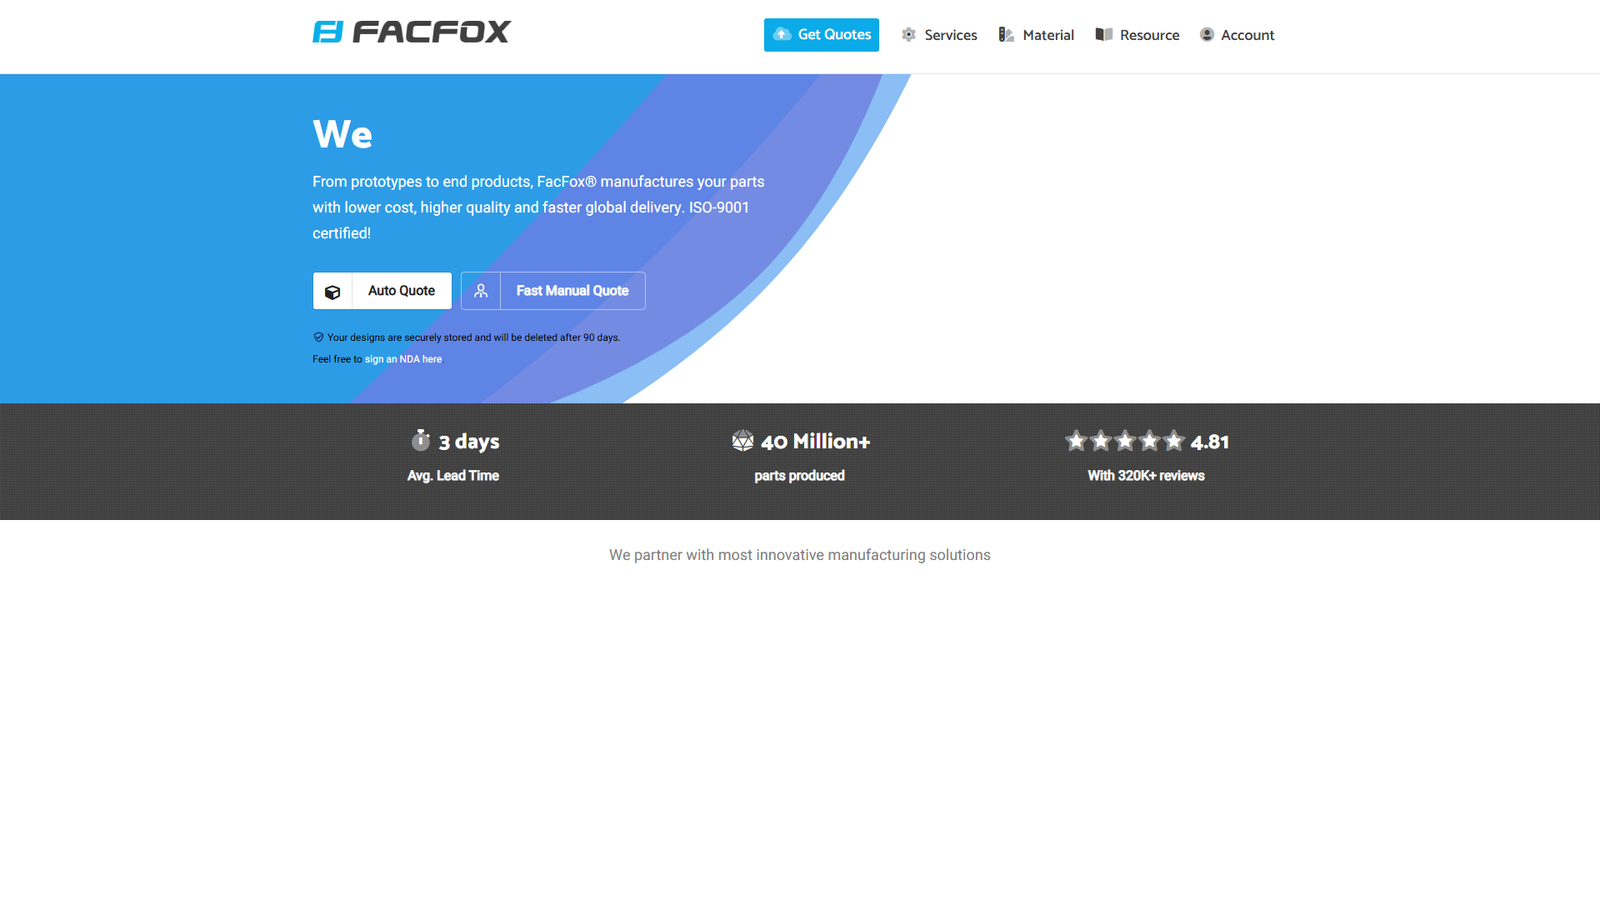The width and height of the screenshot is (1600, 900).
Task: Open the Services menu
Action: (950, 35)
